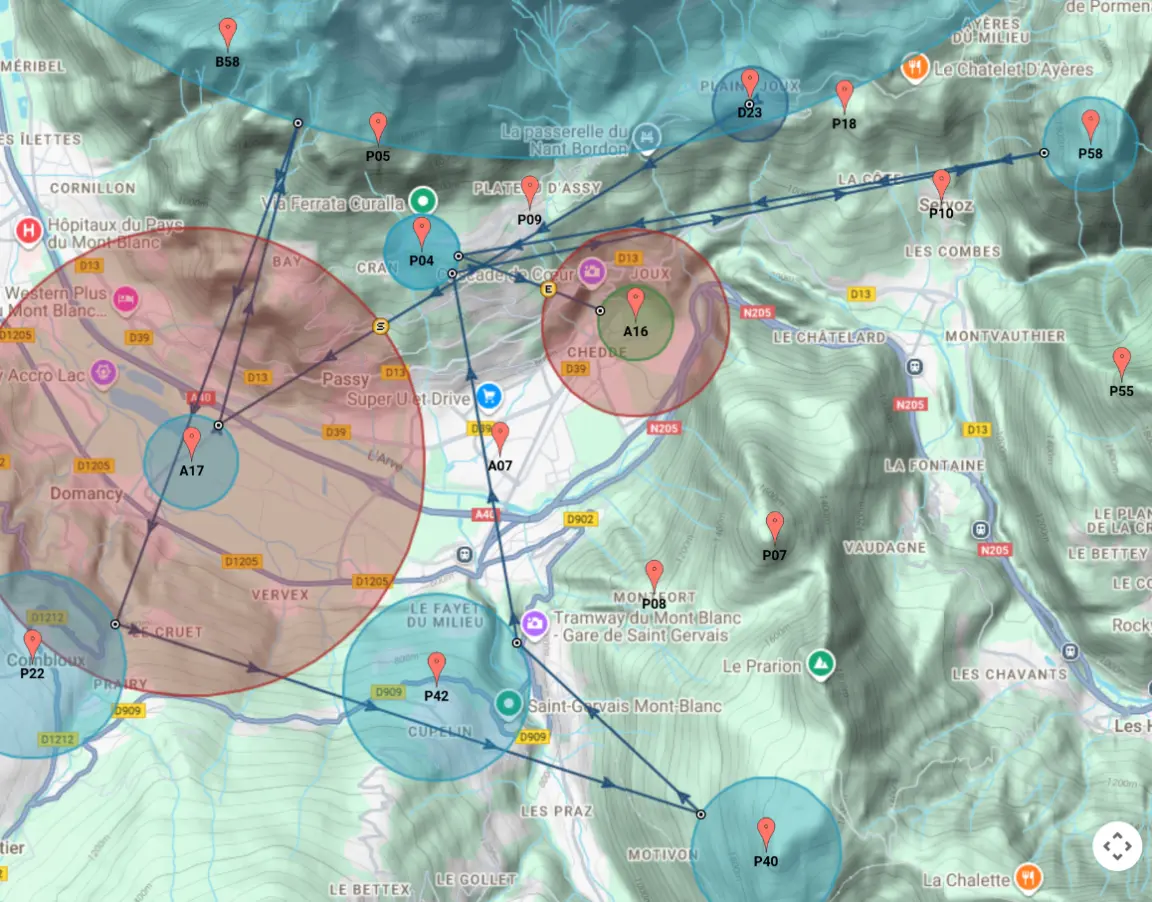
Task: Select the P07 waypoint pin
Action: point(774,526)
